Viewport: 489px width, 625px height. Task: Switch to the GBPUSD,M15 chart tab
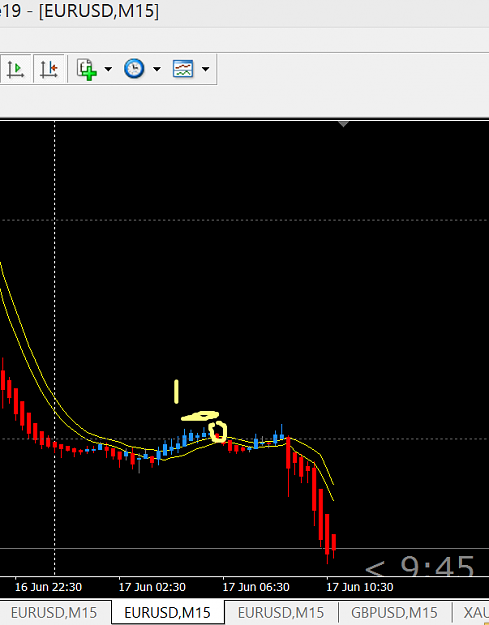coord(394,612)
